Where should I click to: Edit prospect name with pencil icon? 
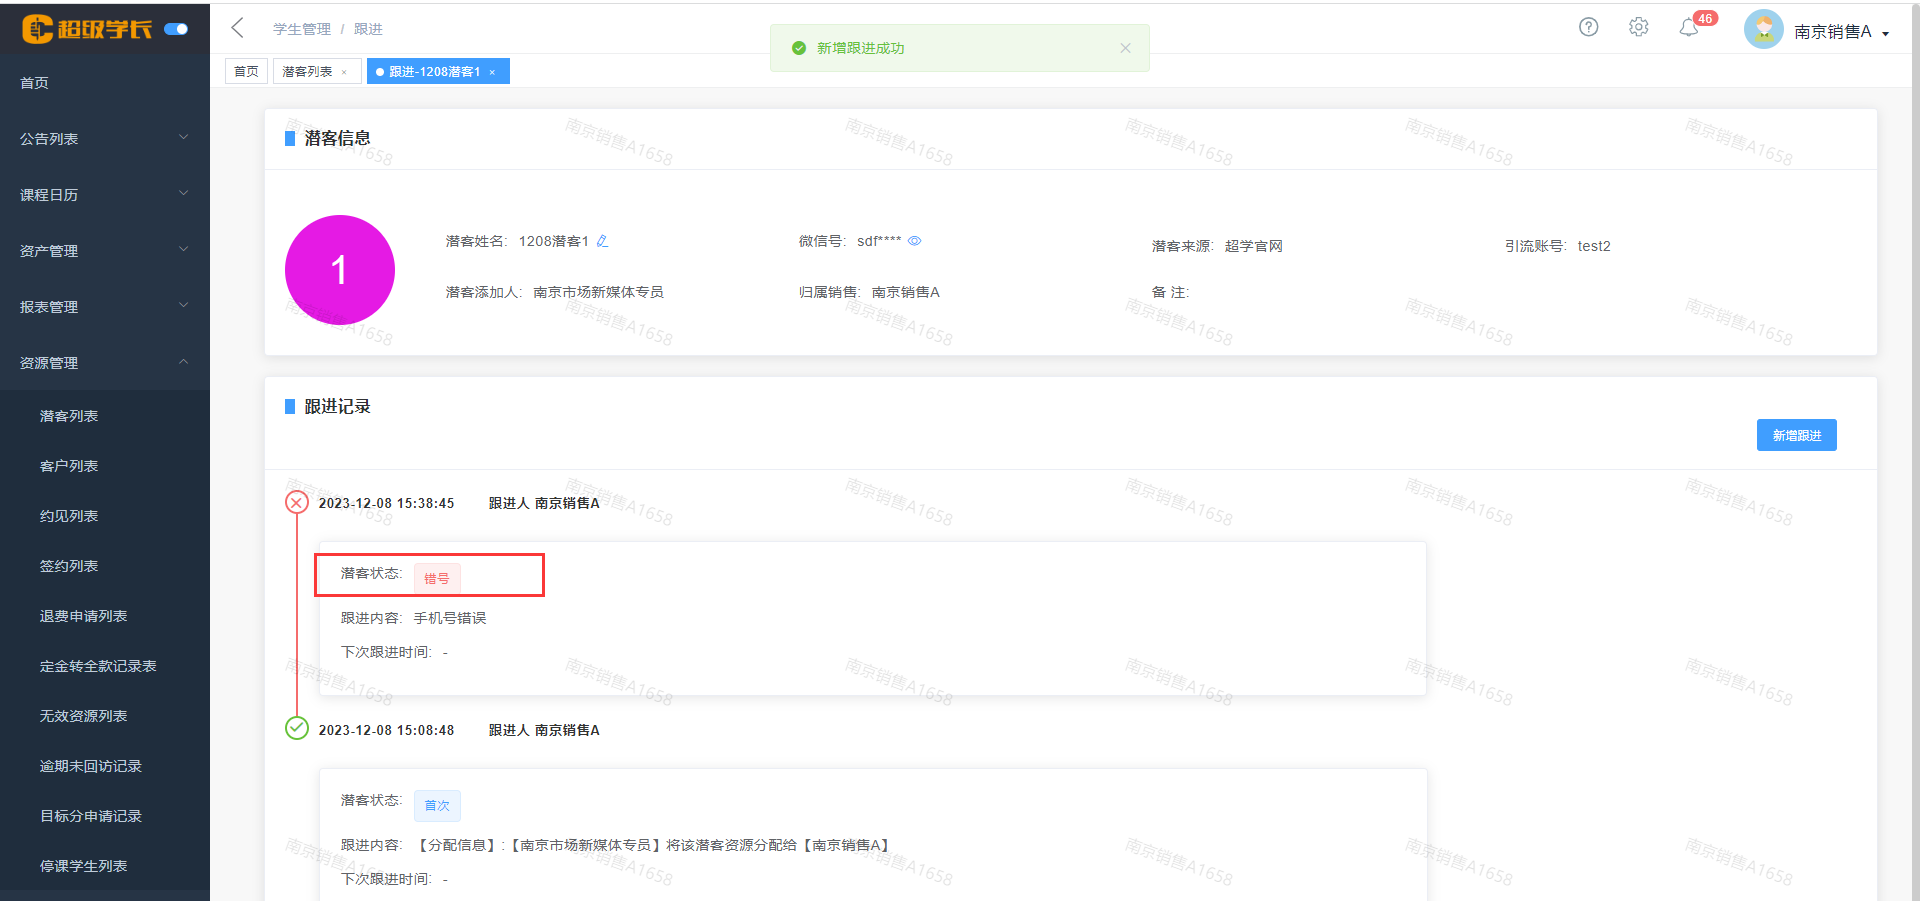(602, 241)
